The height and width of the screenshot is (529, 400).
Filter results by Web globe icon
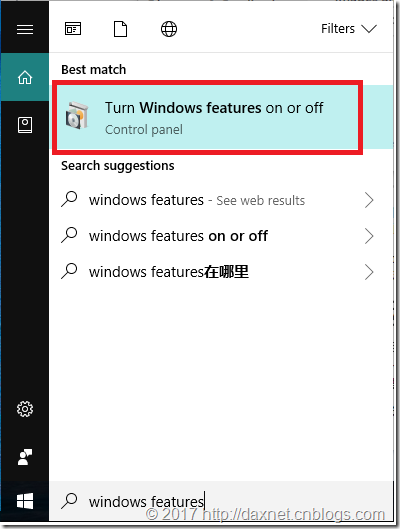pyautogui.click(x=169, y=29)
